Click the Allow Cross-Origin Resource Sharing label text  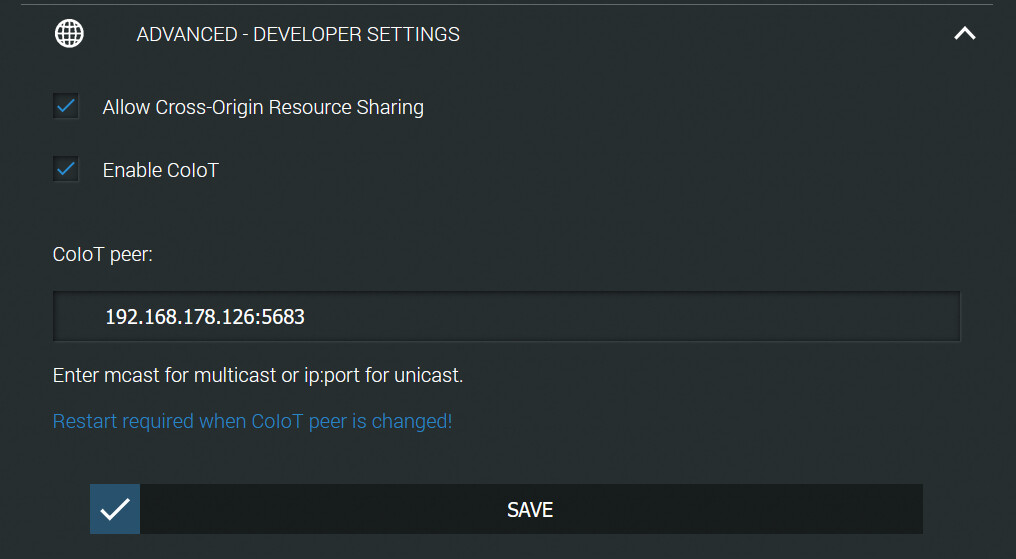263,107
